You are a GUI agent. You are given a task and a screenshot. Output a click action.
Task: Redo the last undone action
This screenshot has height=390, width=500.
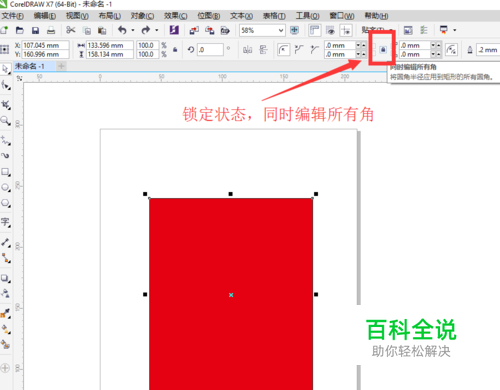coord(146,30)
